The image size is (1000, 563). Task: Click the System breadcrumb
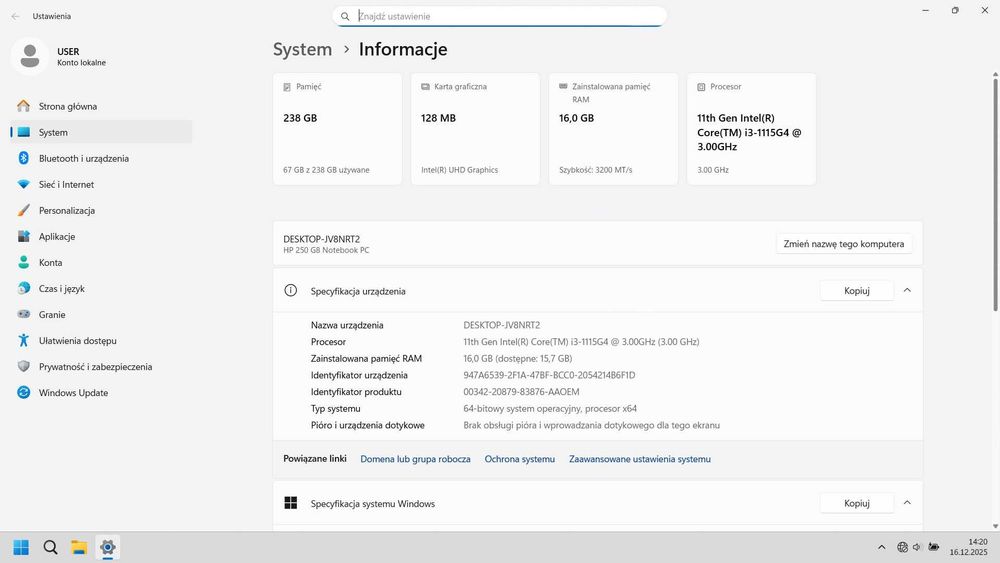tap(302, 49)
